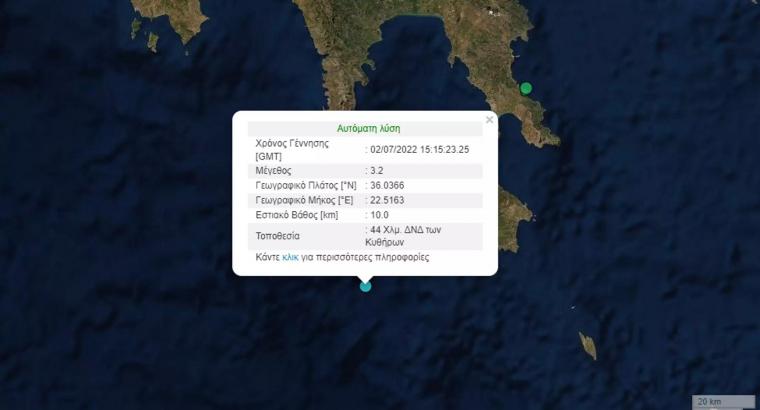Click the small Antikythera island on map
This screenshot has height=410, width=760.
(x=587, y=346)
